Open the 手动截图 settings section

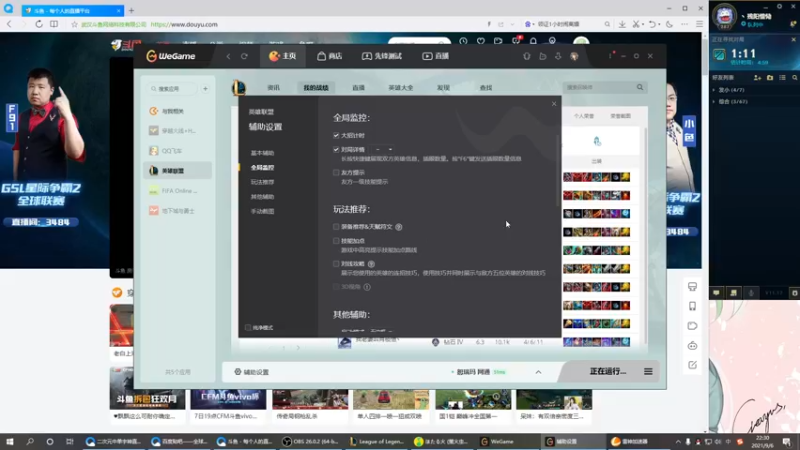point(262,211)
